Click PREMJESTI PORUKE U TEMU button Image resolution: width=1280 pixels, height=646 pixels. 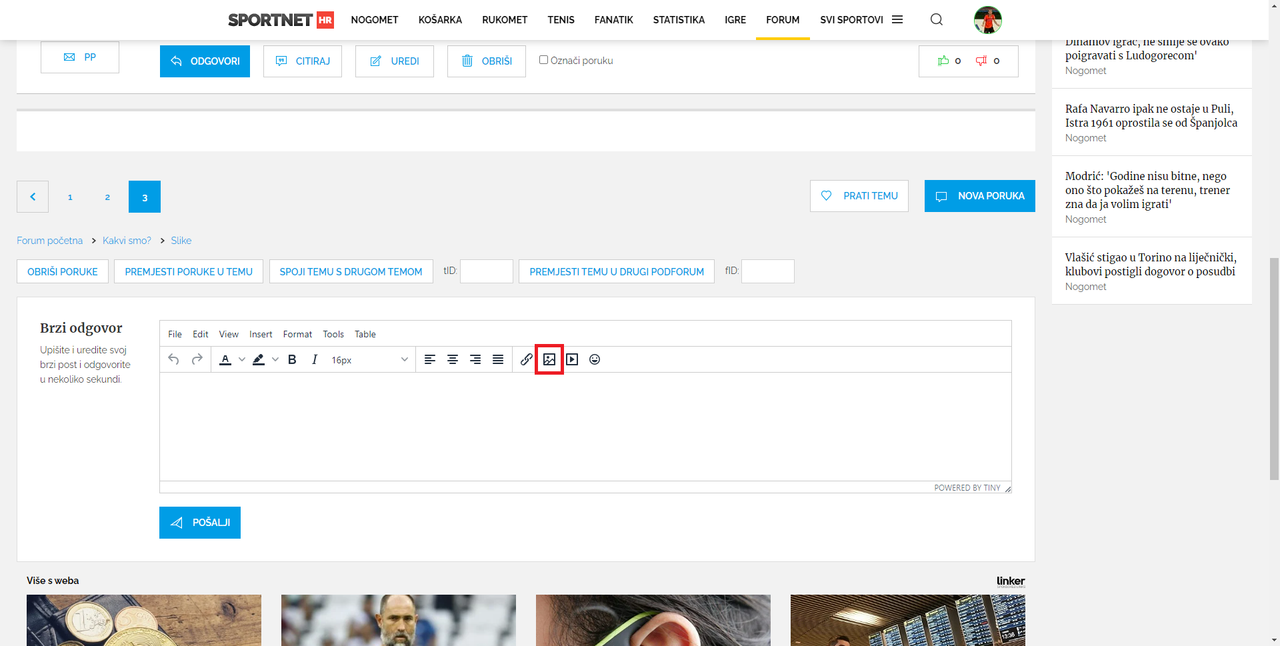coord(189,271)
